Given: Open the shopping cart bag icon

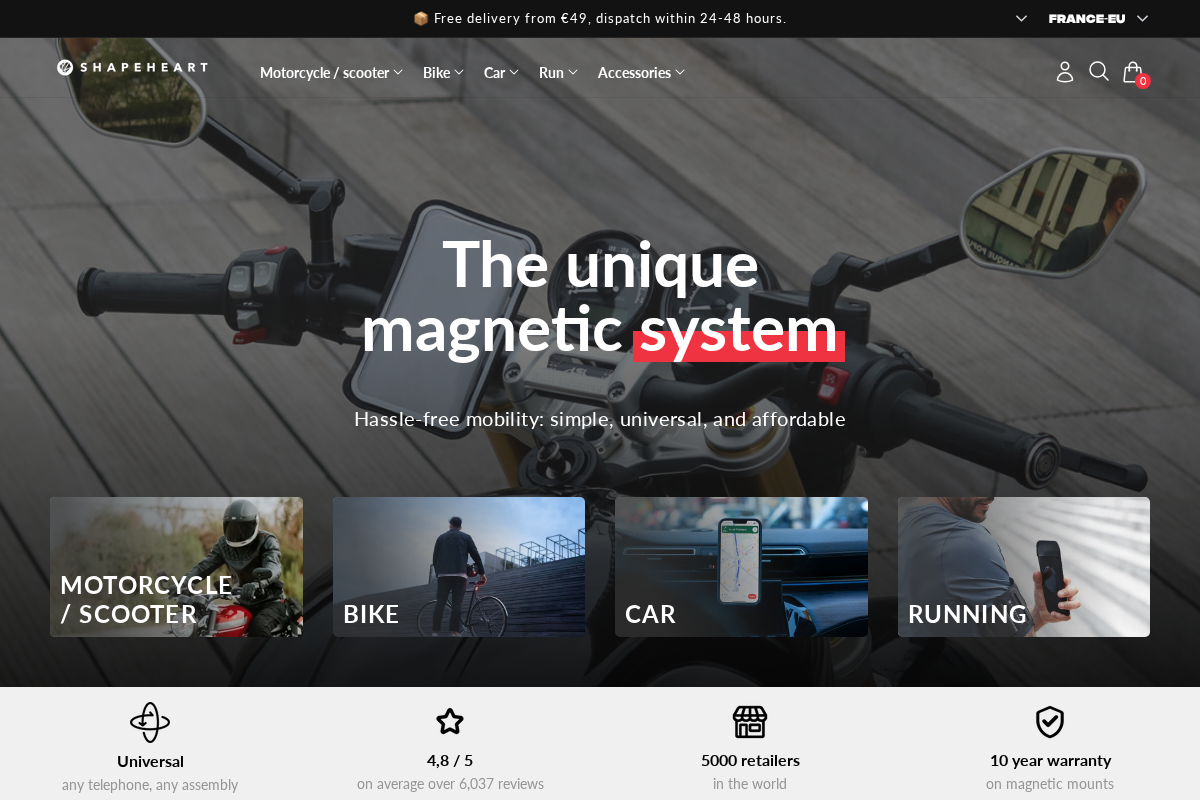Looking at the screenshot, I should click(1132, 71).
